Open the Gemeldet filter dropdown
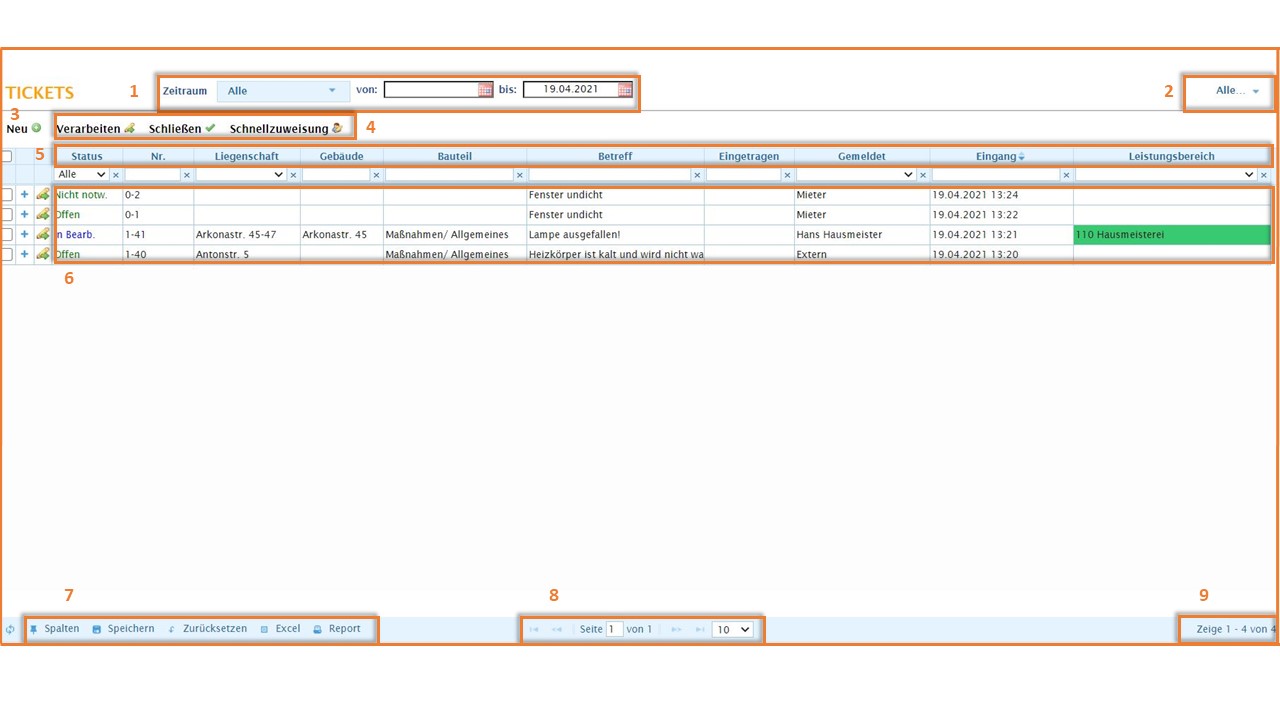 (x=856, y=175)
